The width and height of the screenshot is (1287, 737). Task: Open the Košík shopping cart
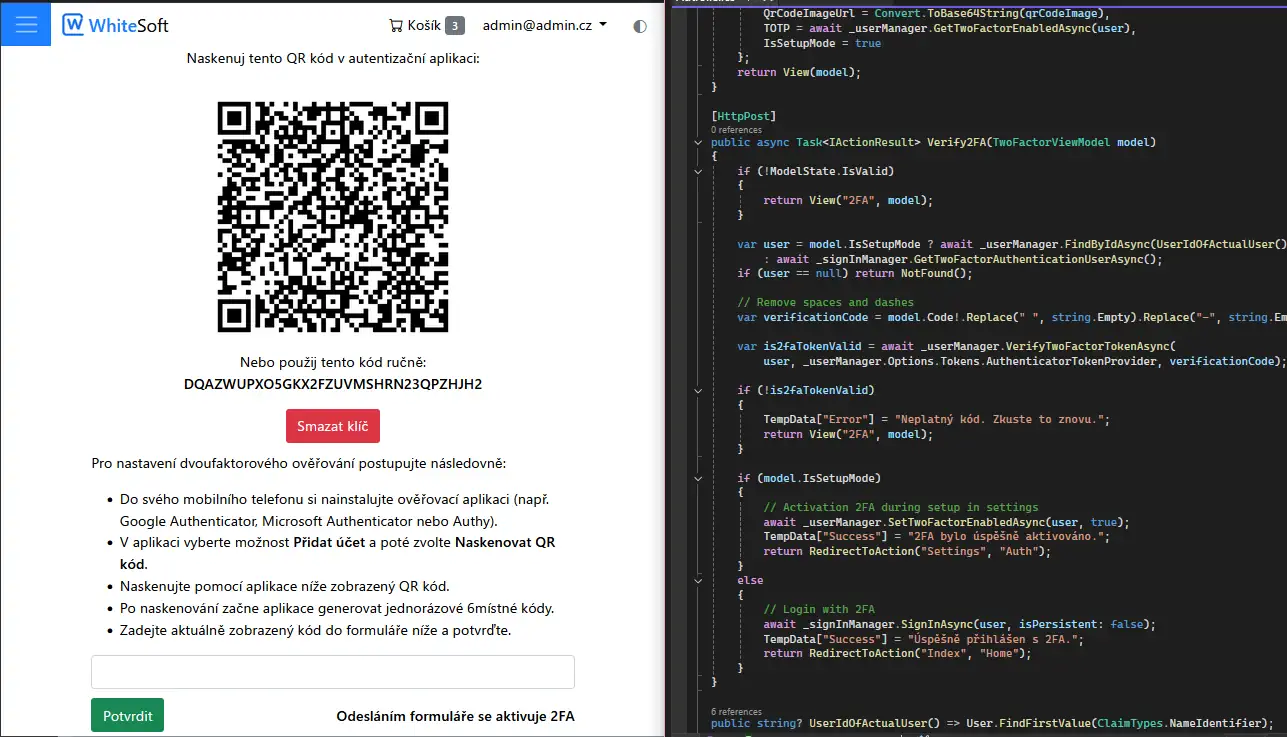(x=426, y=25)
